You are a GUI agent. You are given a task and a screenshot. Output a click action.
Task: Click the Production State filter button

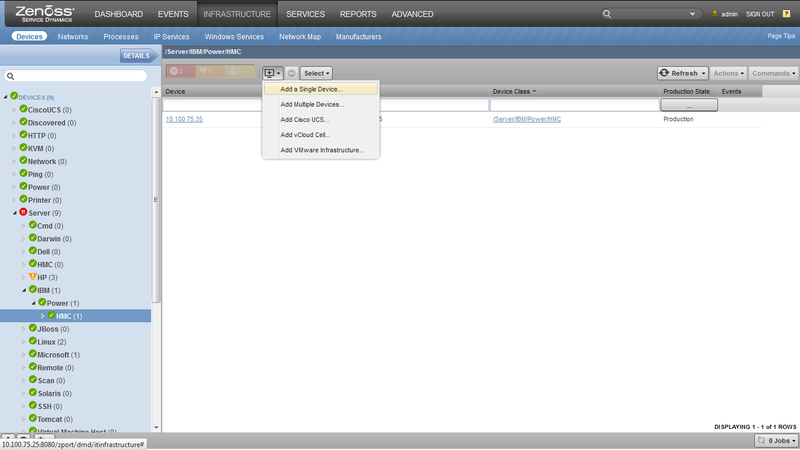689,105
